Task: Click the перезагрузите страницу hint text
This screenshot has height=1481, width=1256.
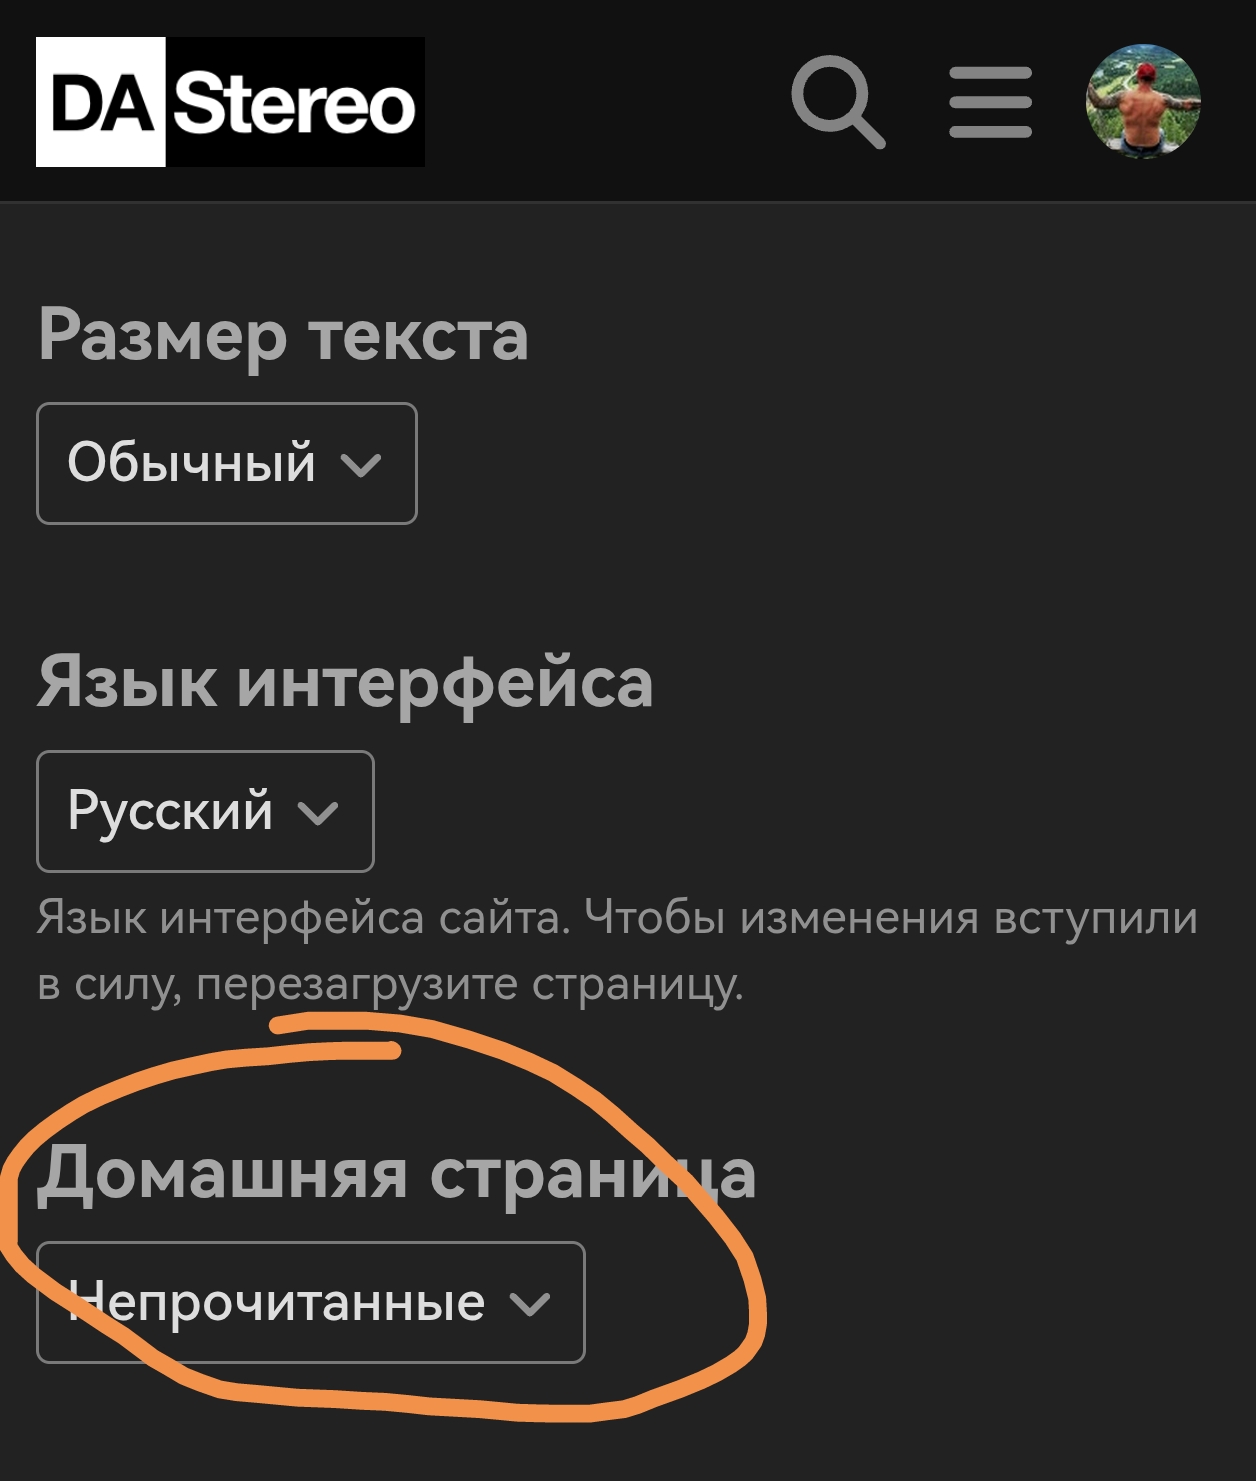Action: click(470, 985)
